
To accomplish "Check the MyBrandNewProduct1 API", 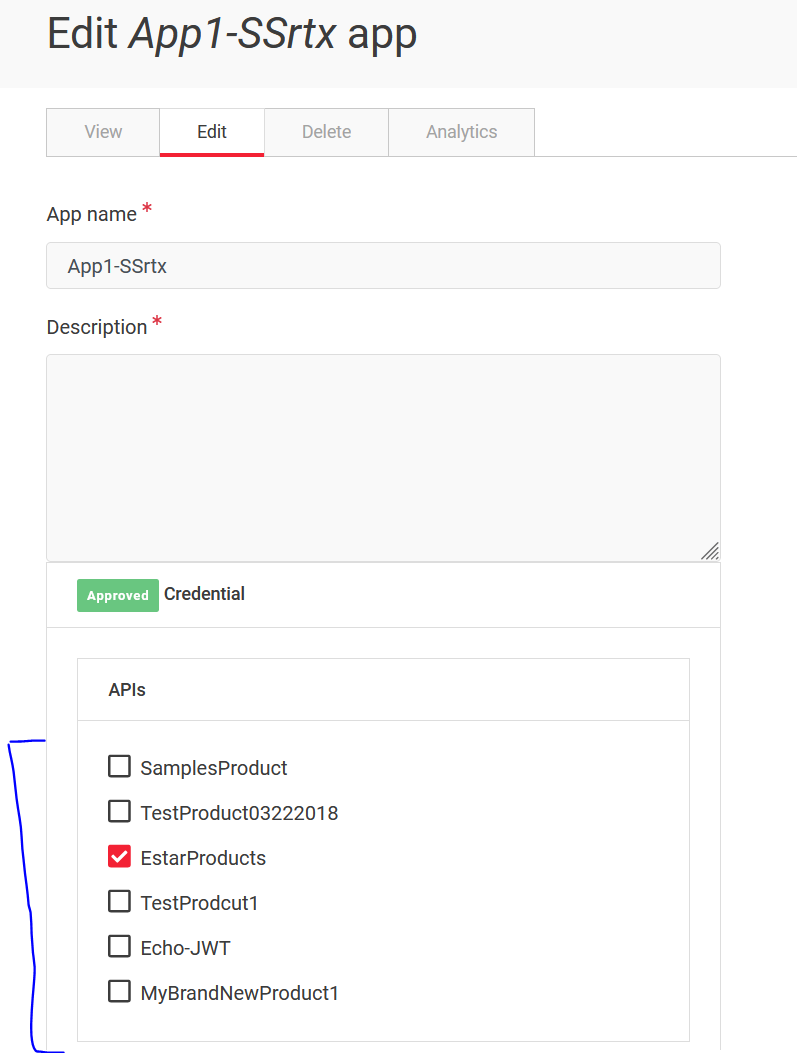I will point(119,991).
